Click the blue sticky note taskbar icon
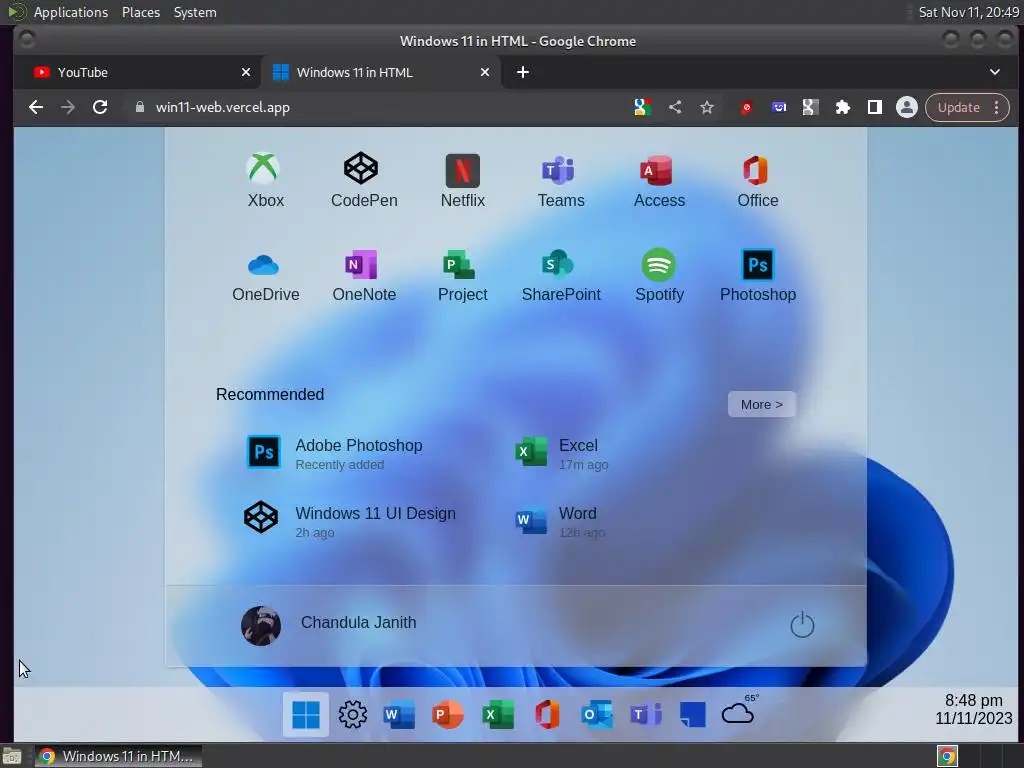This screenshot has width=1024, height=768. pyautogui.click(x=692, y=714)
